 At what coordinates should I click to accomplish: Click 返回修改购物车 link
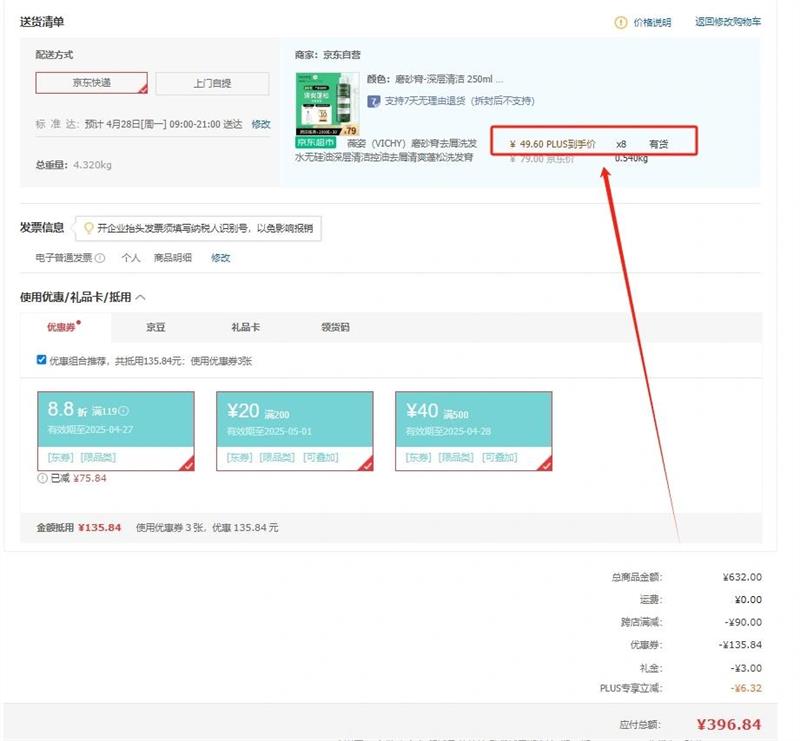click(x=728, y=22)
